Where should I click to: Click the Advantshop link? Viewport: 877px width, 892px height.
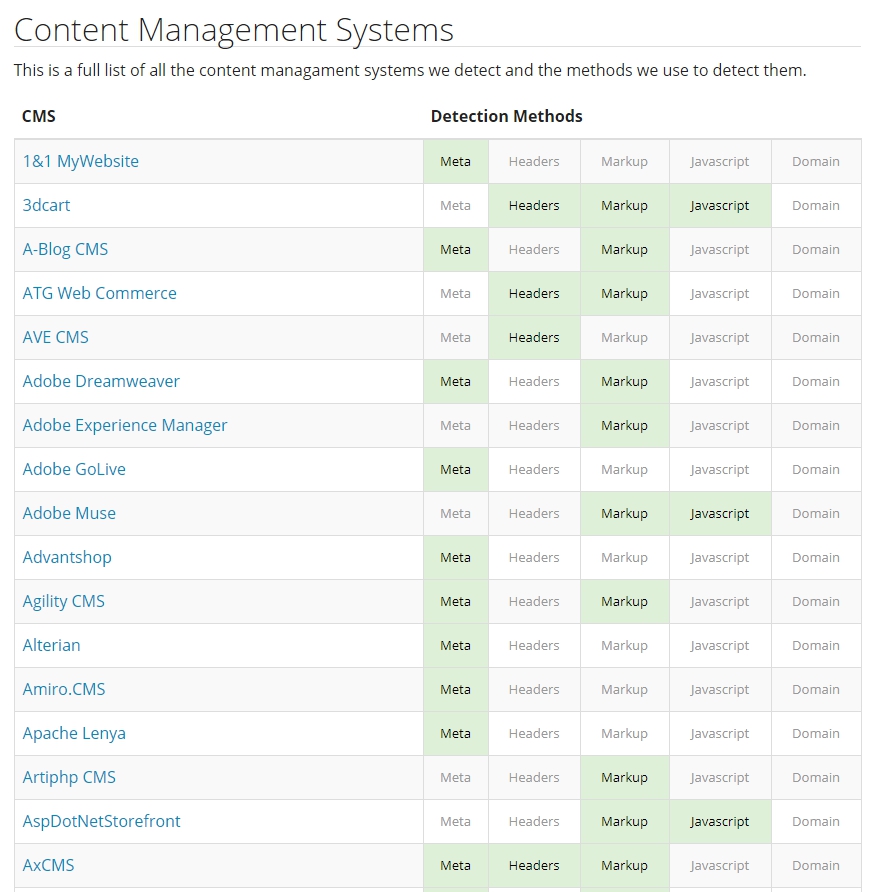(67, 558)
